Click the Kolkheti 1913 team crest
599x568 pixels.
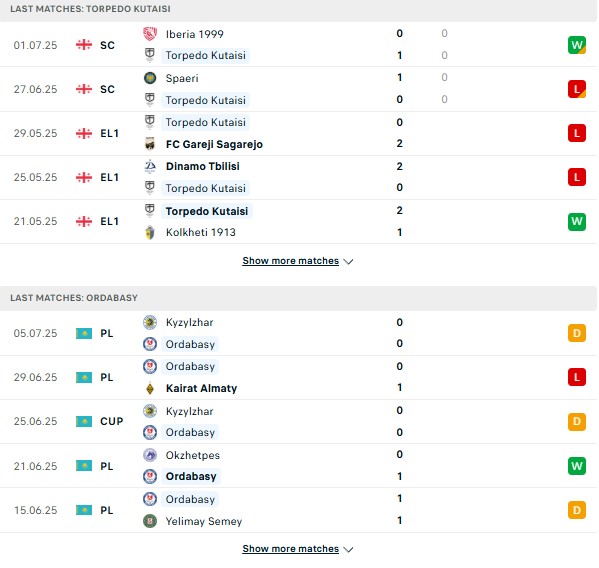pos(150,232)
